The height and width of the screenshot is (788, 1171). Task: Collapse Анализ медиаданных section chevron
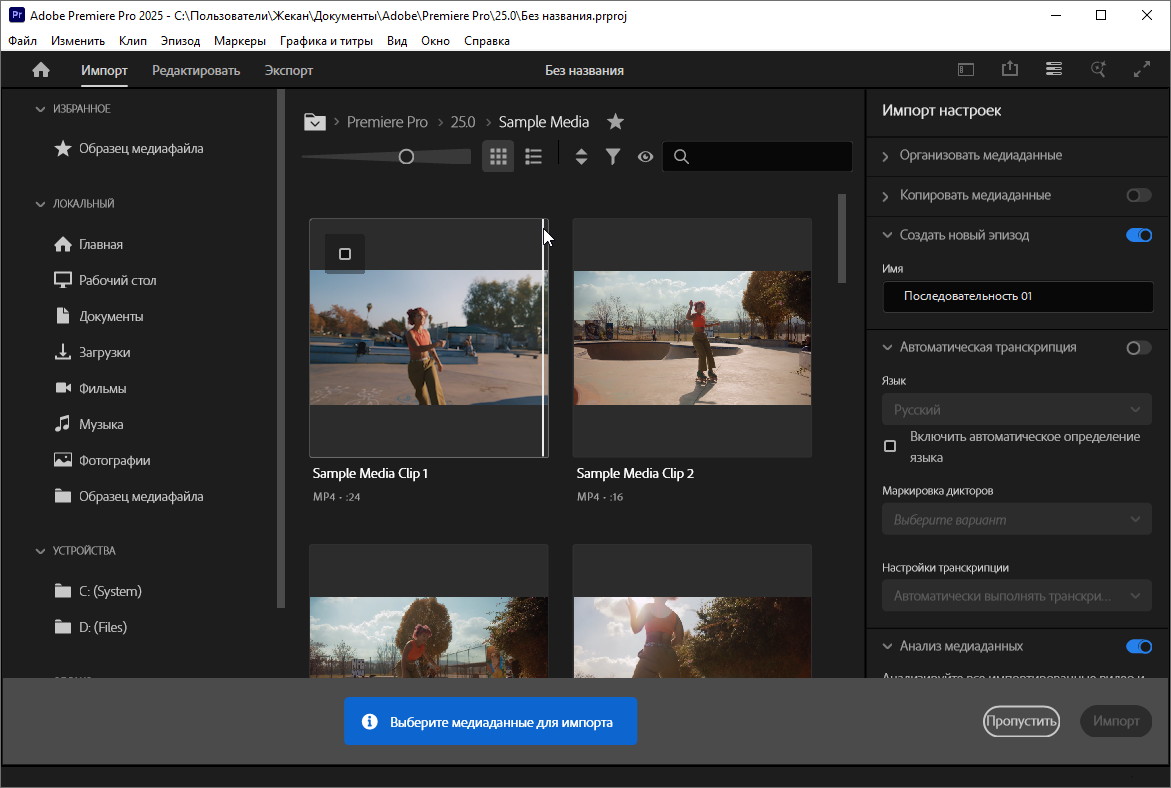pyautogui.click(x=887, y=646)
